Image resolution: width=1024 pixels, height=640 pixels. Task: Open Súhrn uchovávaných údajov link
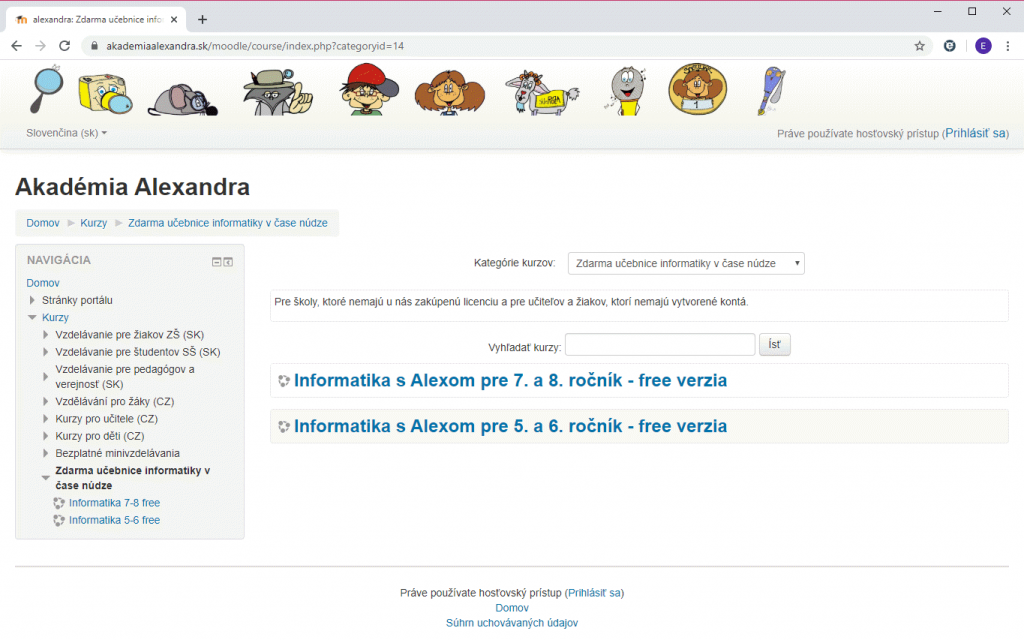pyautogui.click(x=512, y=623)
